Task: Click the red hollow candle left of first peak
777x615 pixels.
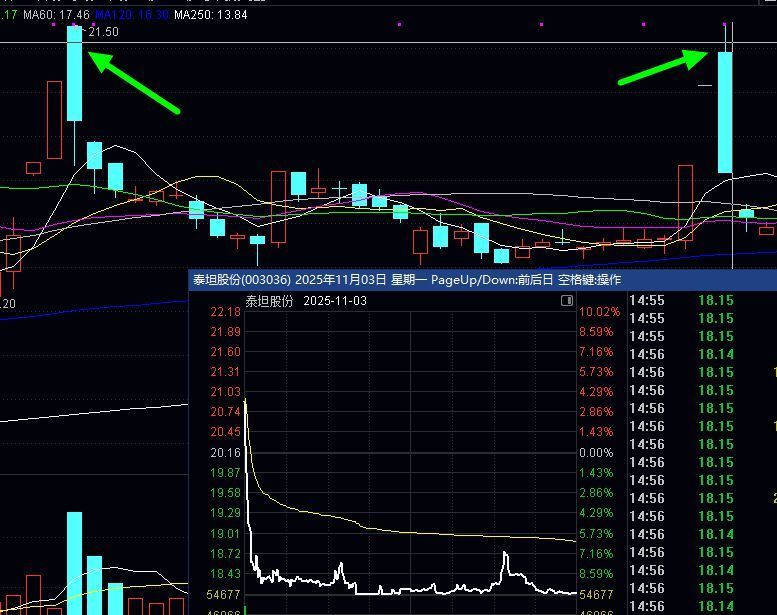Action: pyautogui.click(x=54, y=120)
